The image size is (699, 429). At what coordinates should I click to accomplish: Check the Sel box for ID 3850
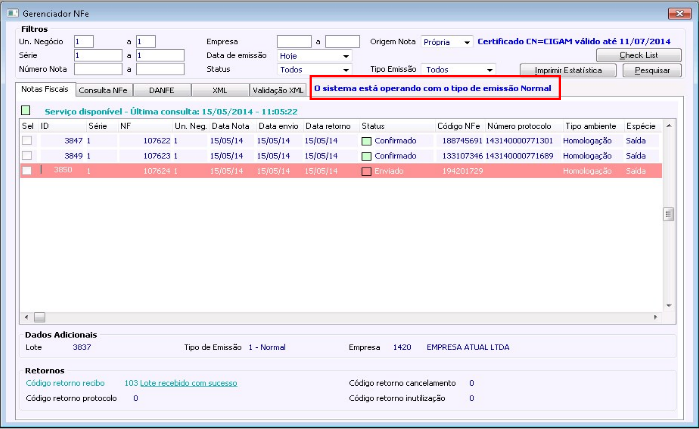coord(27,171)
